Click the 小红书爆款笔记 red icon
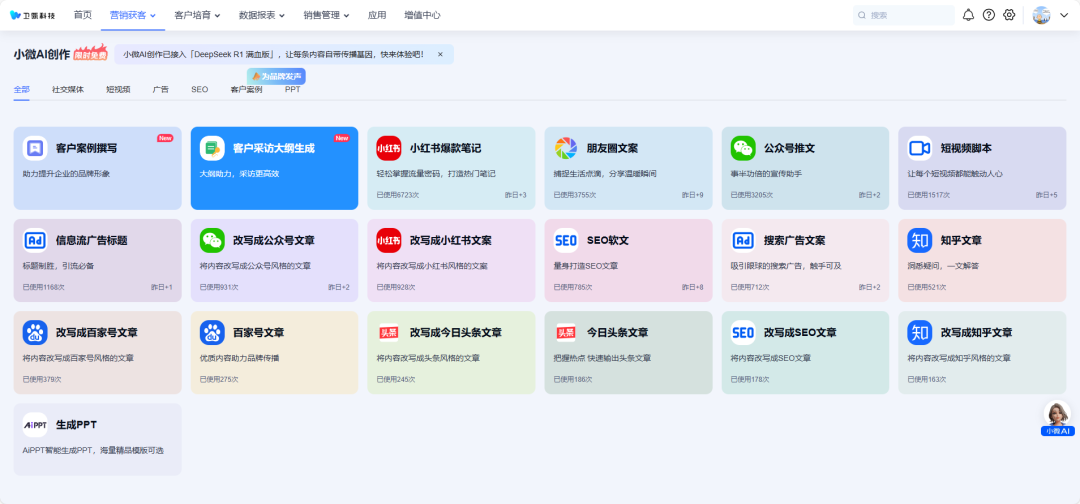Screen dimensions: 1080x504 (389, 148)
